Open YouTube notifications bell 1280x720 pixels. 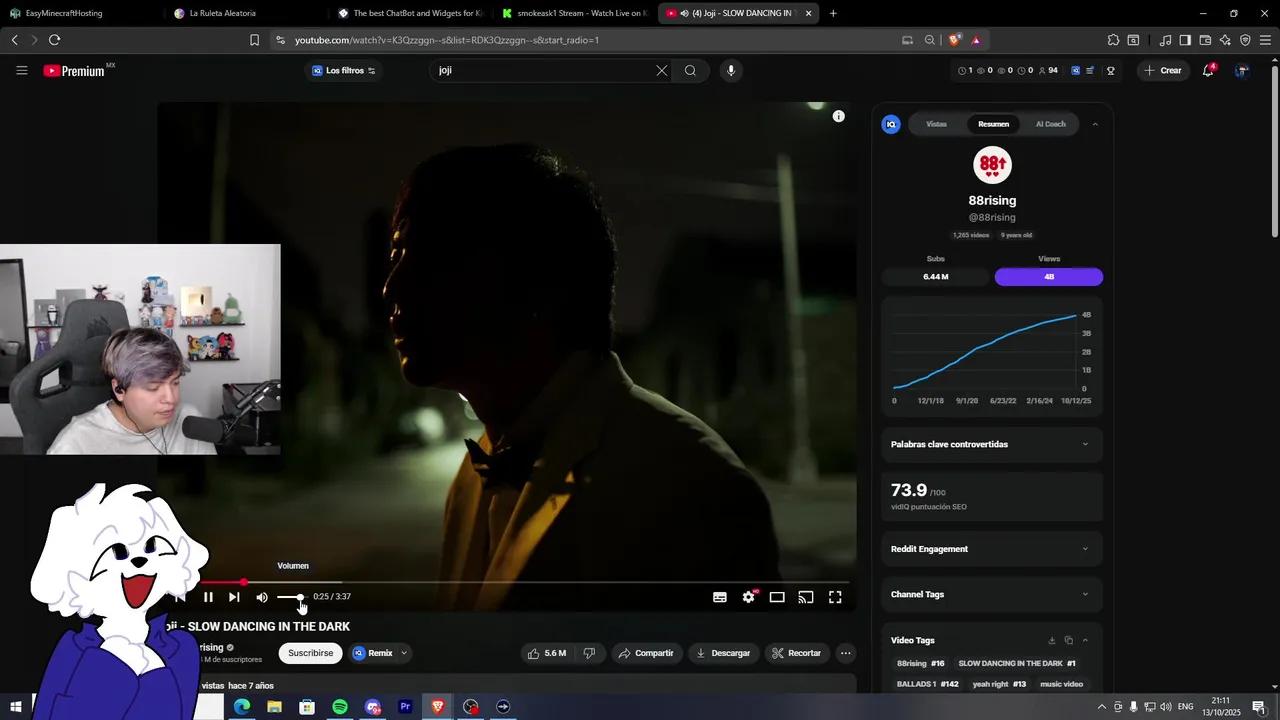[1208, 70]
